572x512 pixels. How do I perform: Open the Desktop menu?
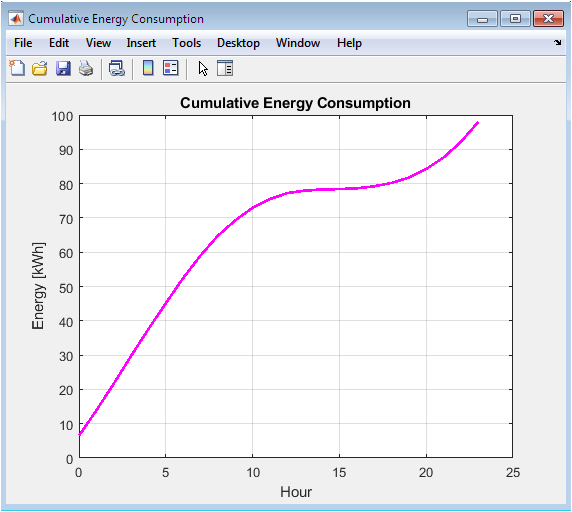tap(238, 43)
